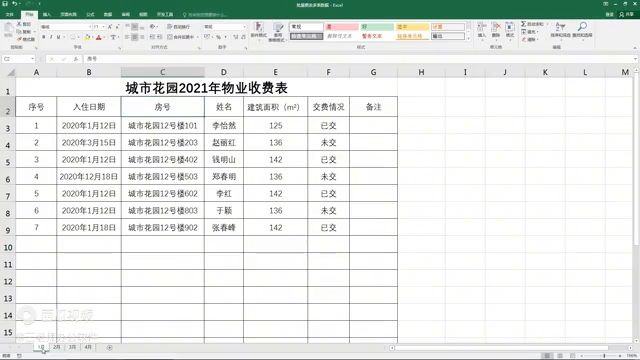The height and width of the screenshot is (360, 640).
Task: Click the decrease decimal icon
Action: pyautogui.click(x=243, y=37)
